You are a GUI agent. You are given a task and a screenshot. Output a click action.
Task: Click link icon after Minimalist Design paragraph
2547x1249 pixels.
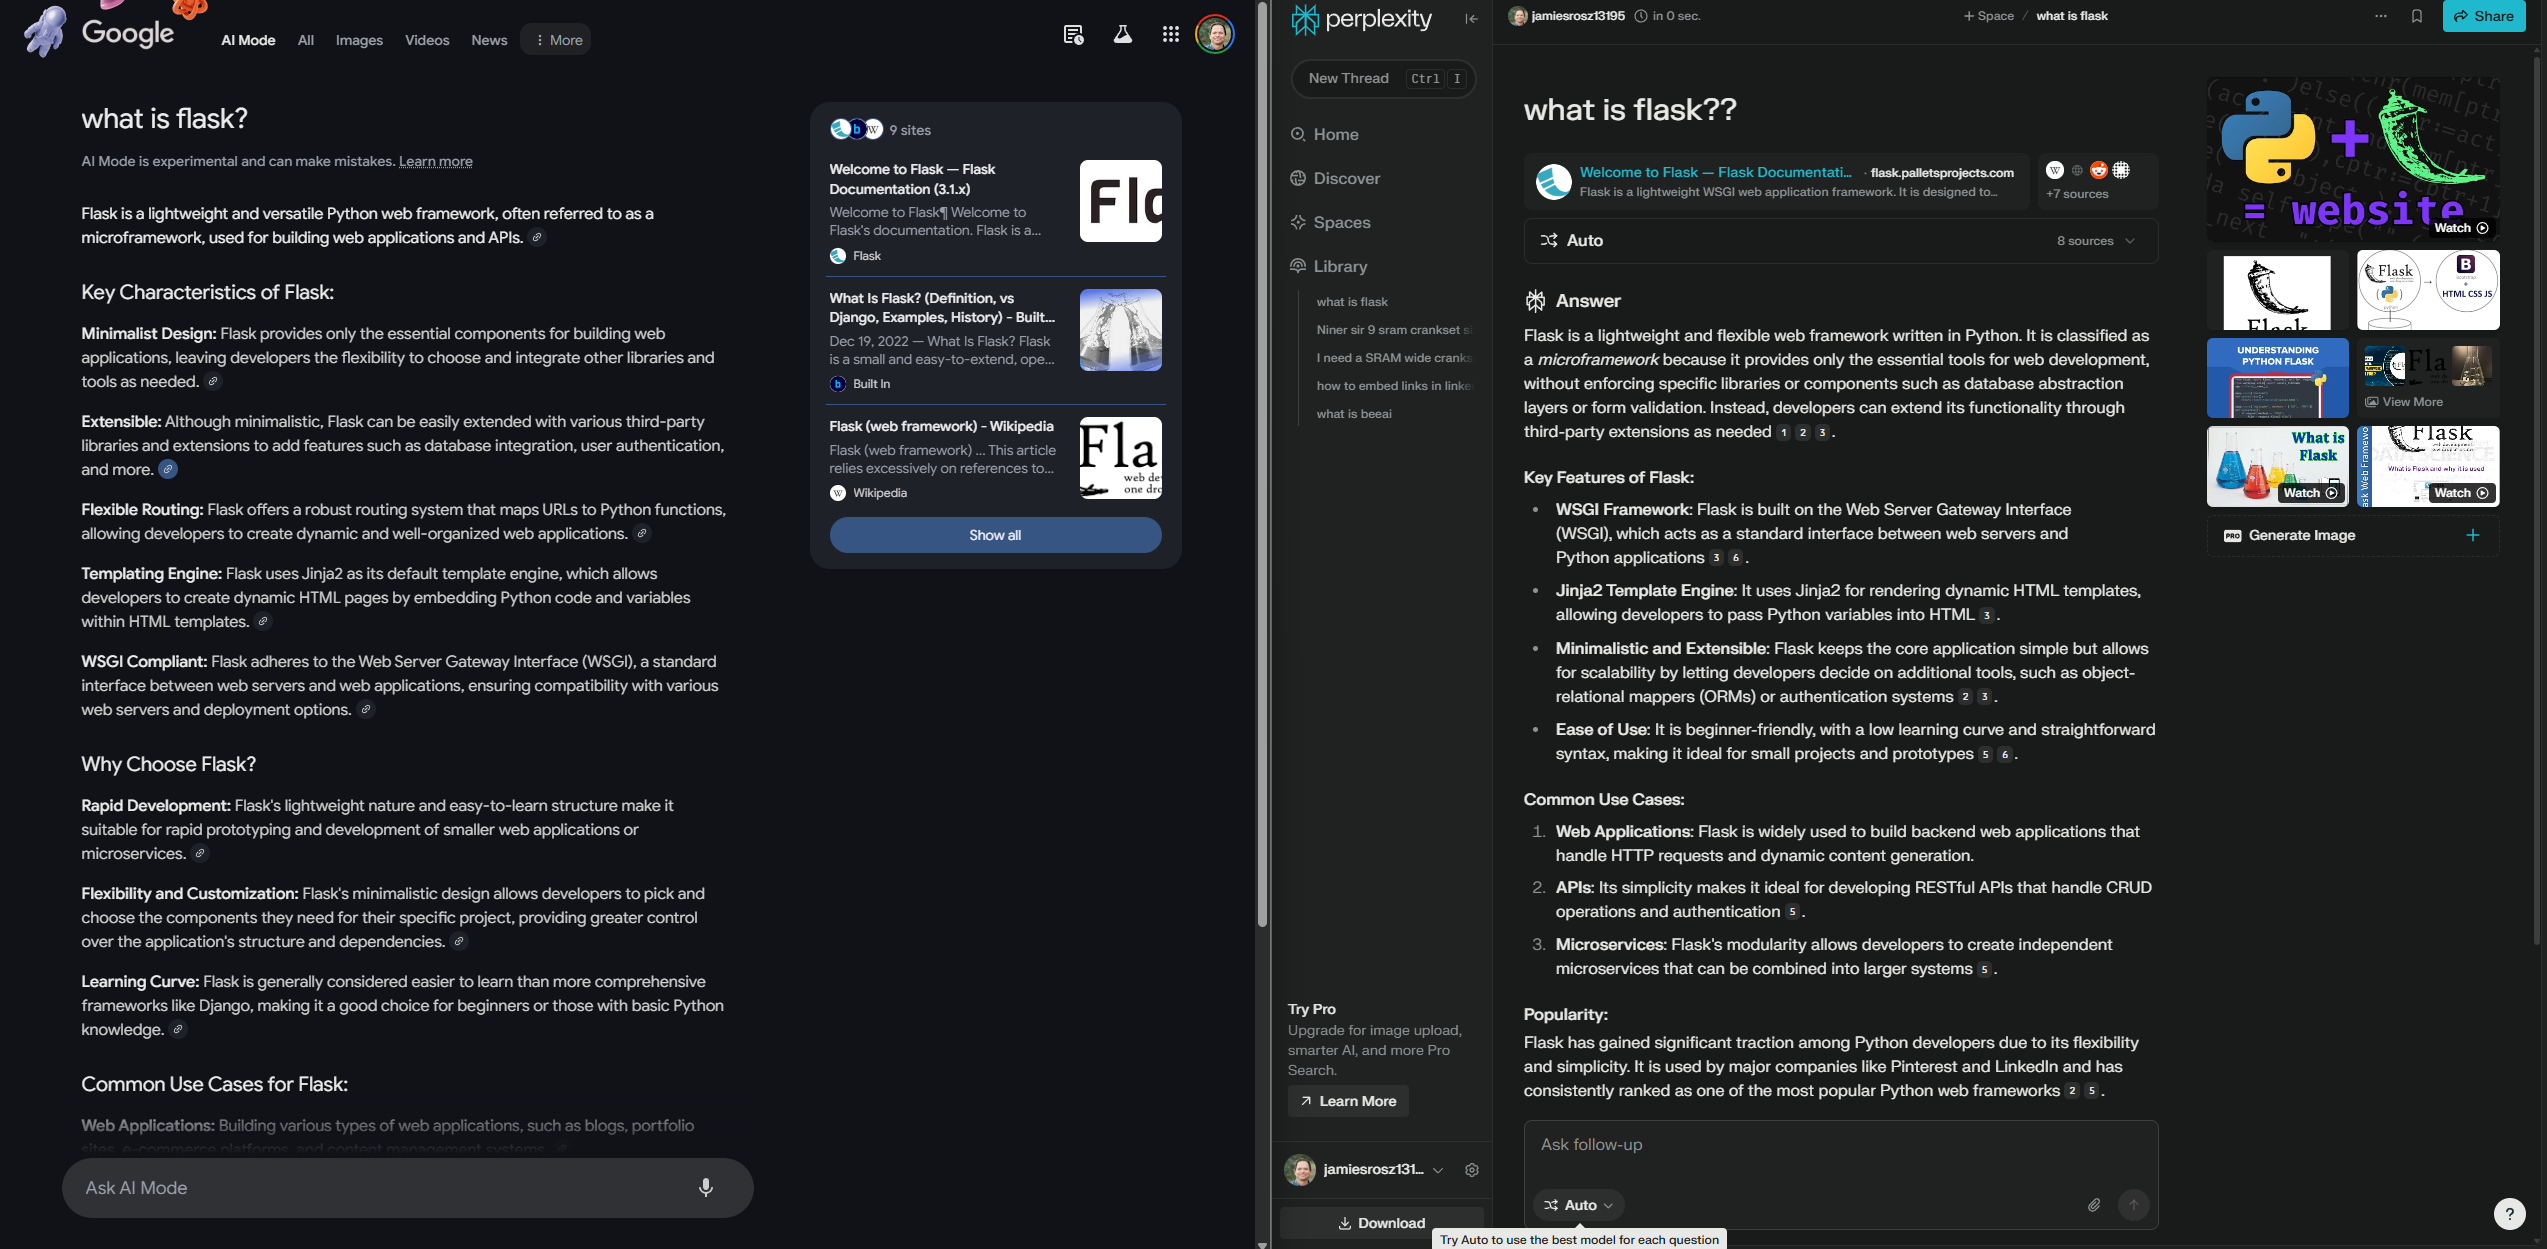tap(212, 381)
